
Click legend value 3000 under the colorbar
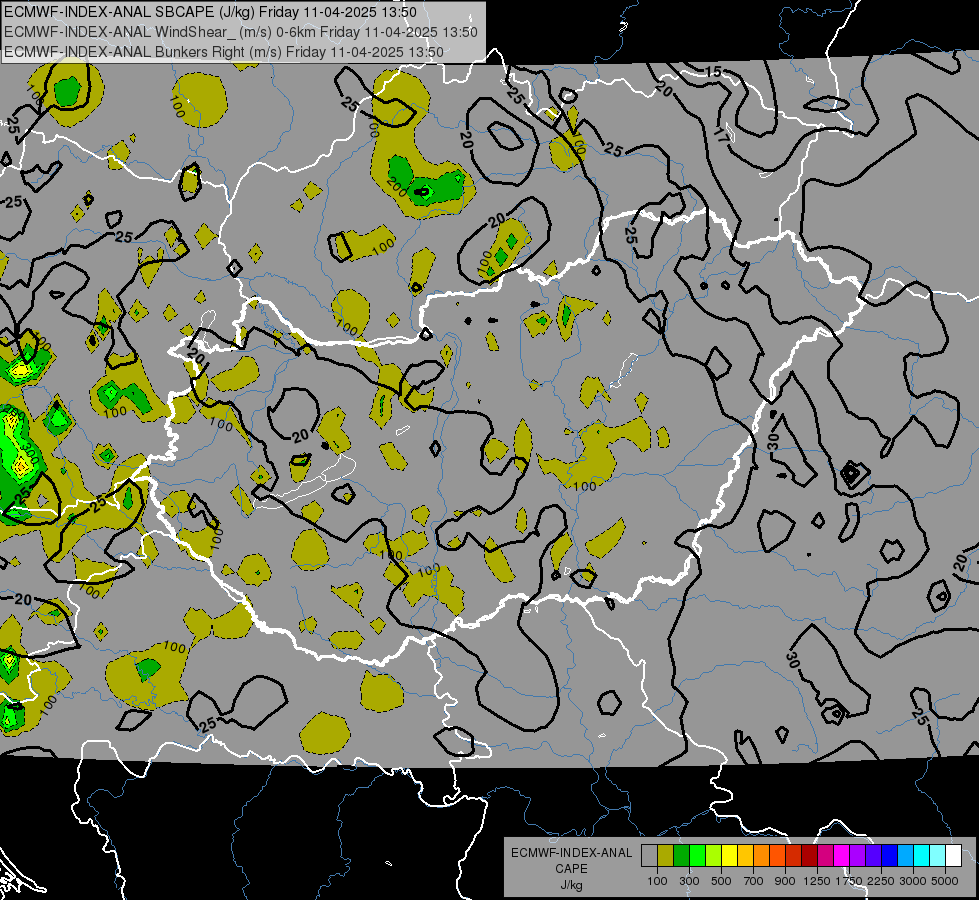913,881
